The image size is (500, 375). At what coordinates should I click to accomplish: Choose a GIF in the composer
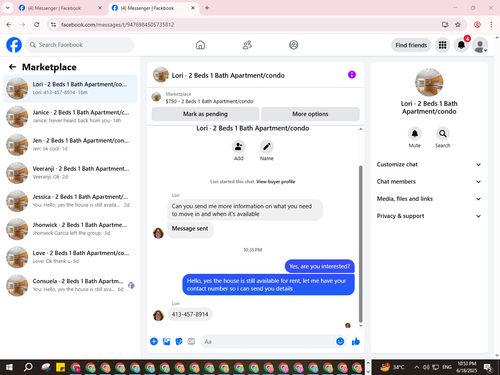coord(191,341)
